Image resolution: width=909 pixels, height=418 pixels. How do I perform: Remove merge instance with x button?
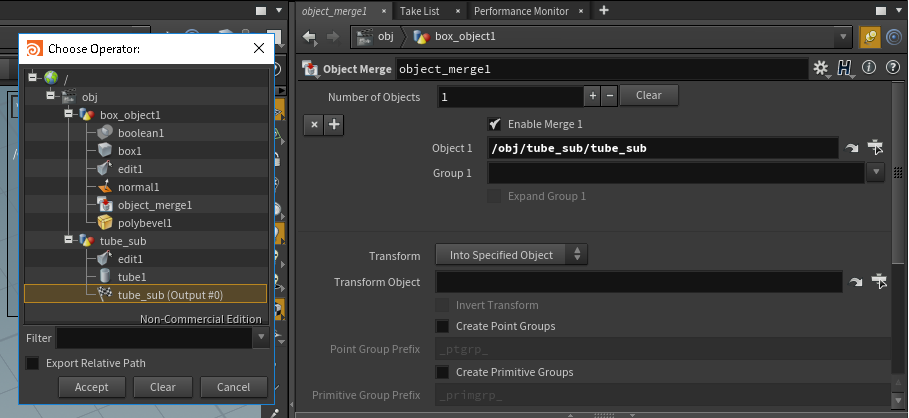click(314, 125)
